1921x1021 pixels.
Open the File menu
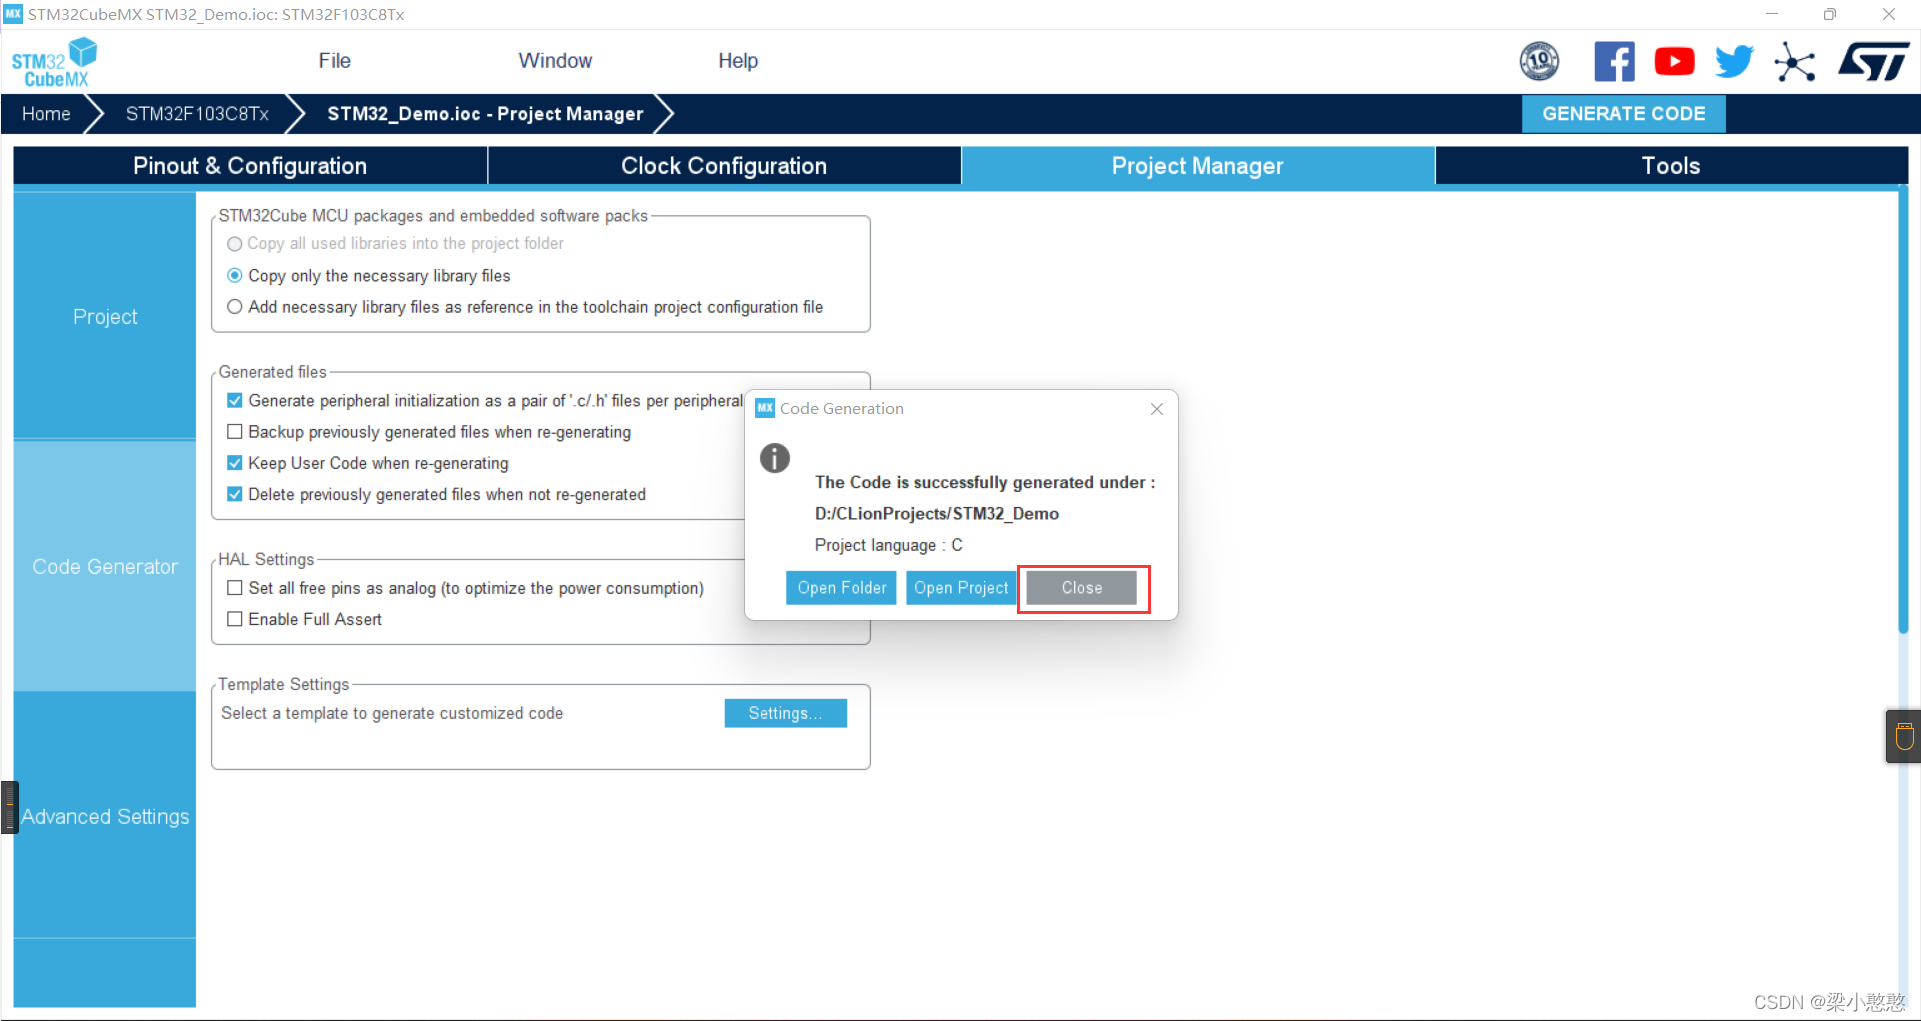(335, 61)
